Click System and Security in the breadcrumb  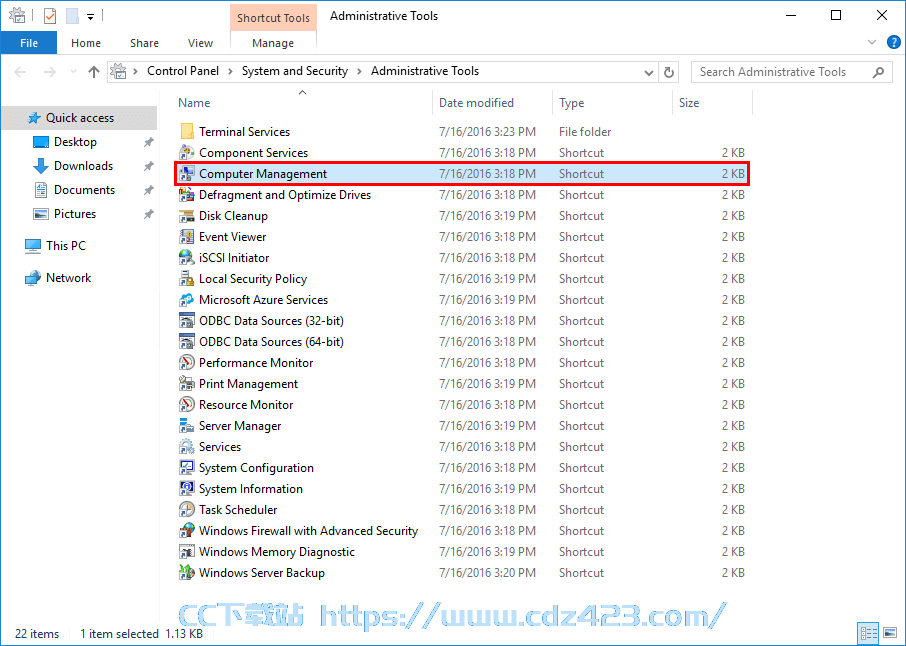(295, 71)
